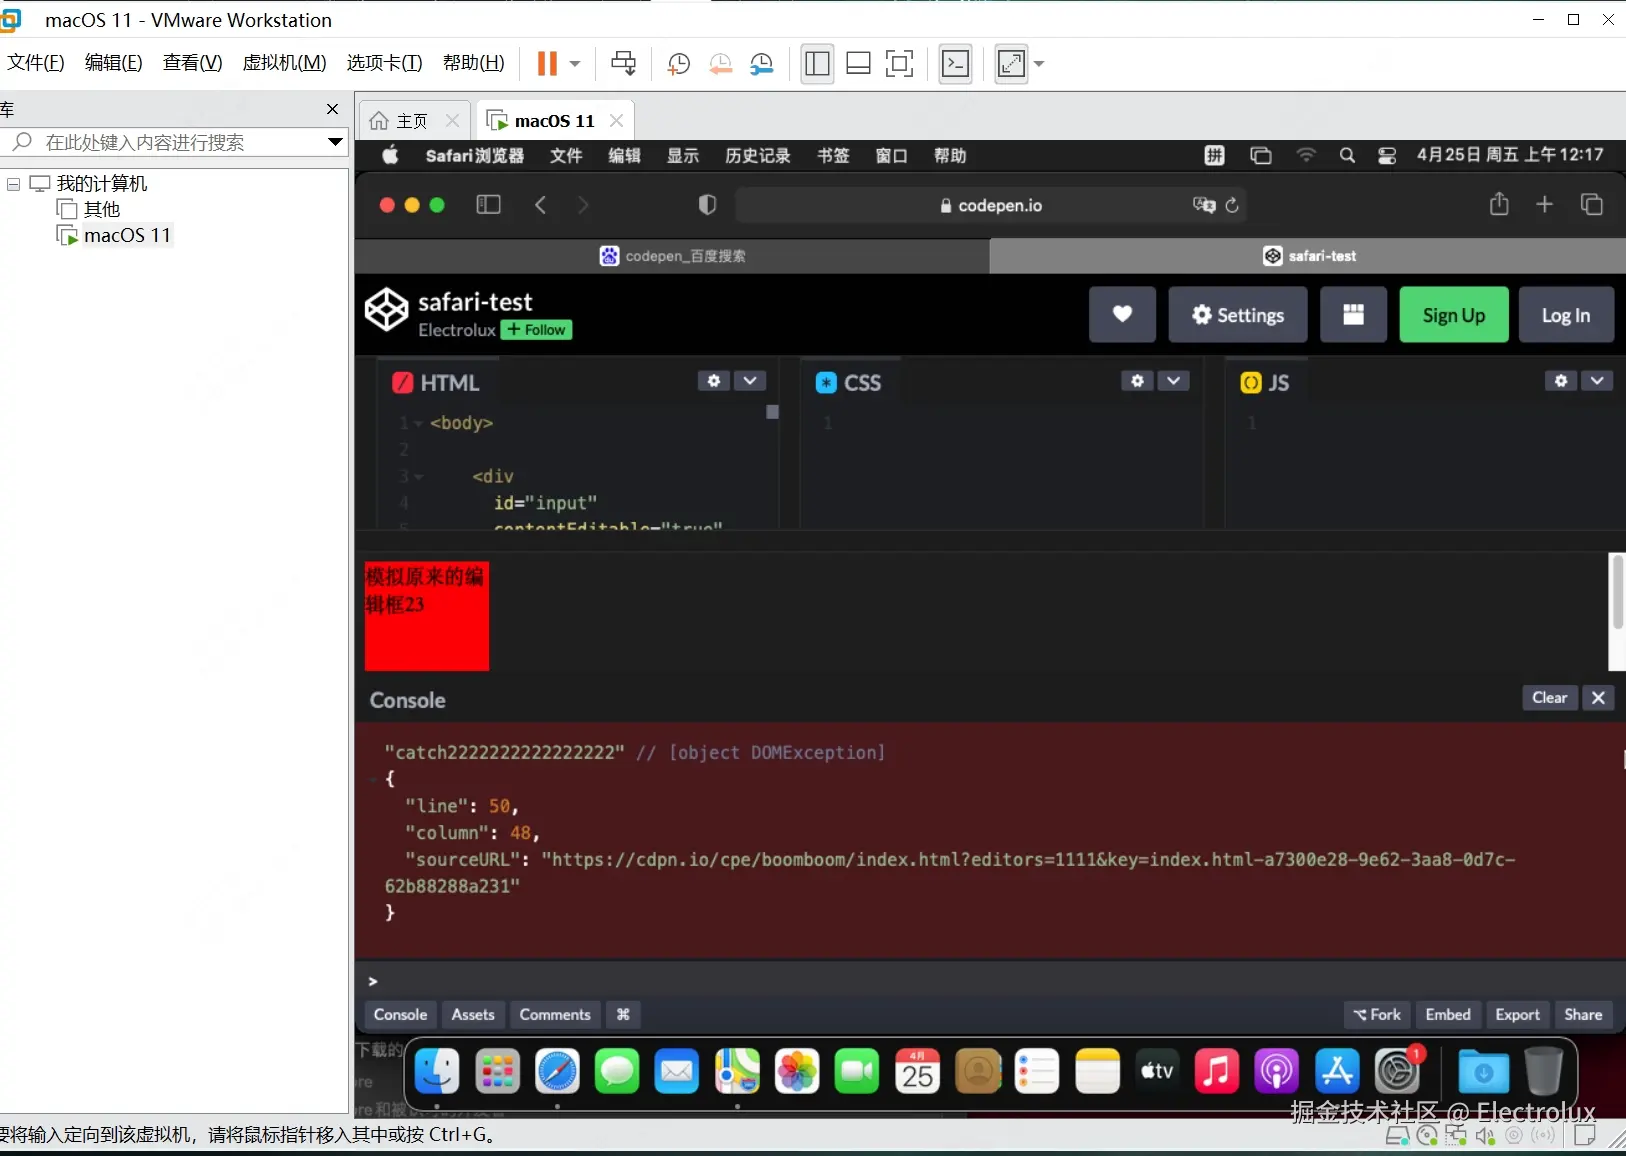Image resolution: width=1626 pixels, height=1156 pixels.
Task: Toggle the Safari sidebar
Action: click(x=488, y=205)
